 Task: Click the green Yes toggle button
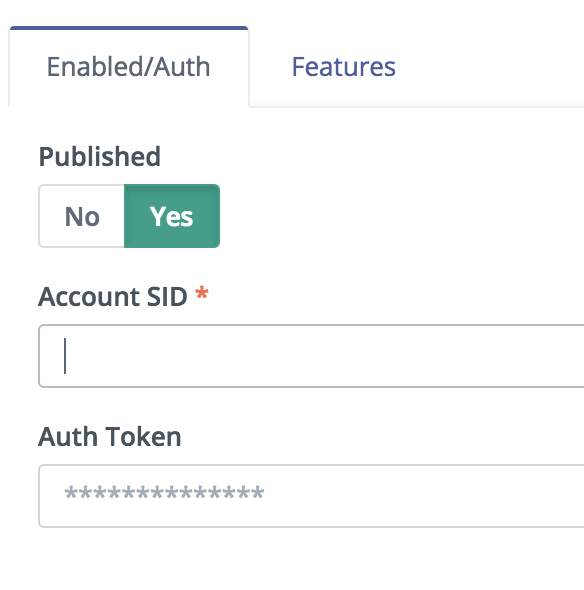[x=172, y=216]
